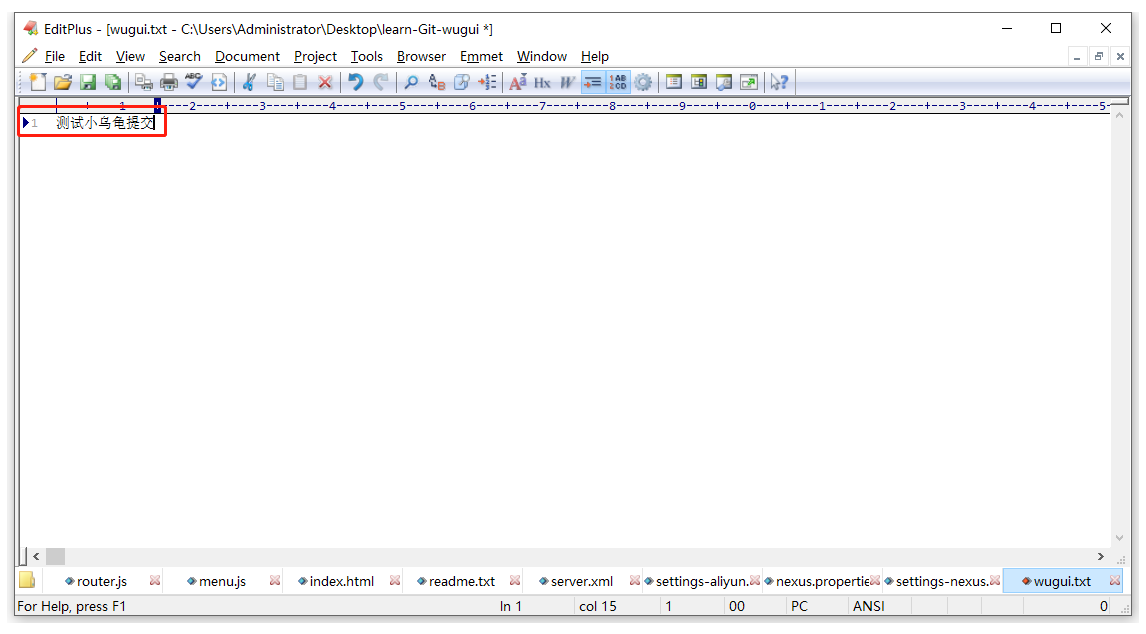
Task: Click the Go to Line icon
Action: (487, 82)
